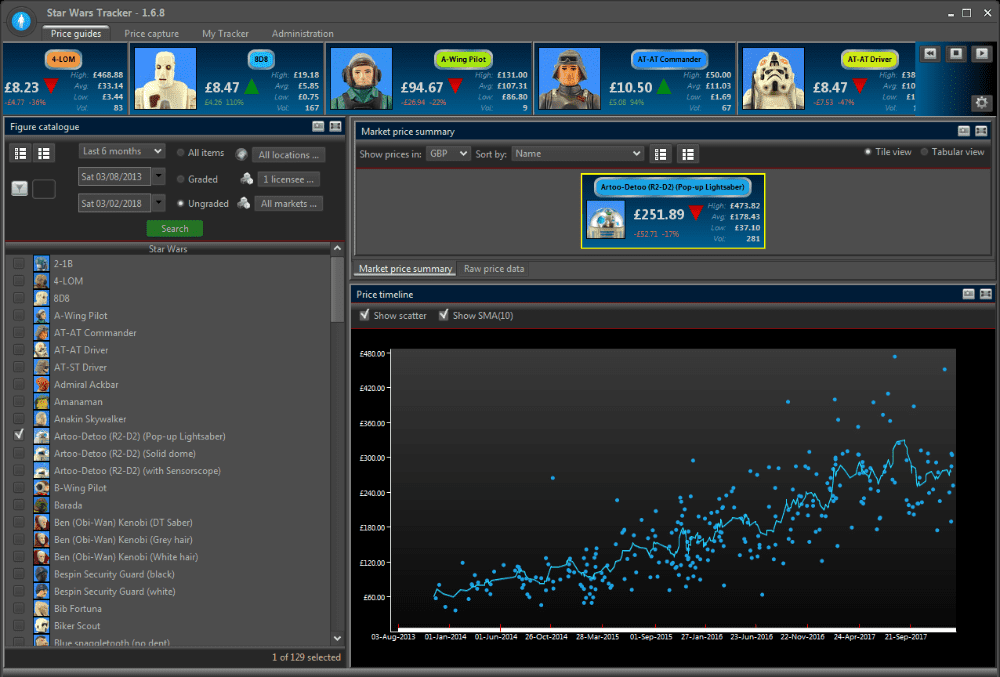Tick the B-Wing Pilot checkbox
The height and width of the screenshot is (677, 1000).
click(19, 488)
